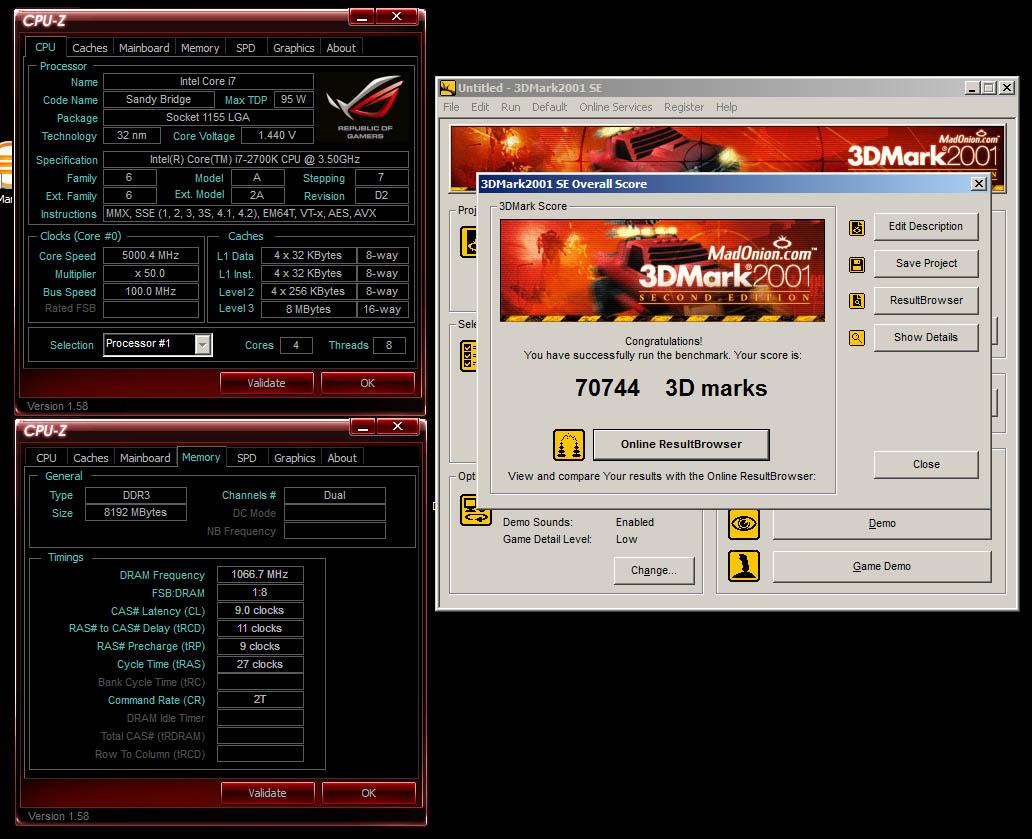The width and height of the screenshot is (1032, 839).
Task: Click Validate in the top CPU-Z window
Action: tap(267, 383)
